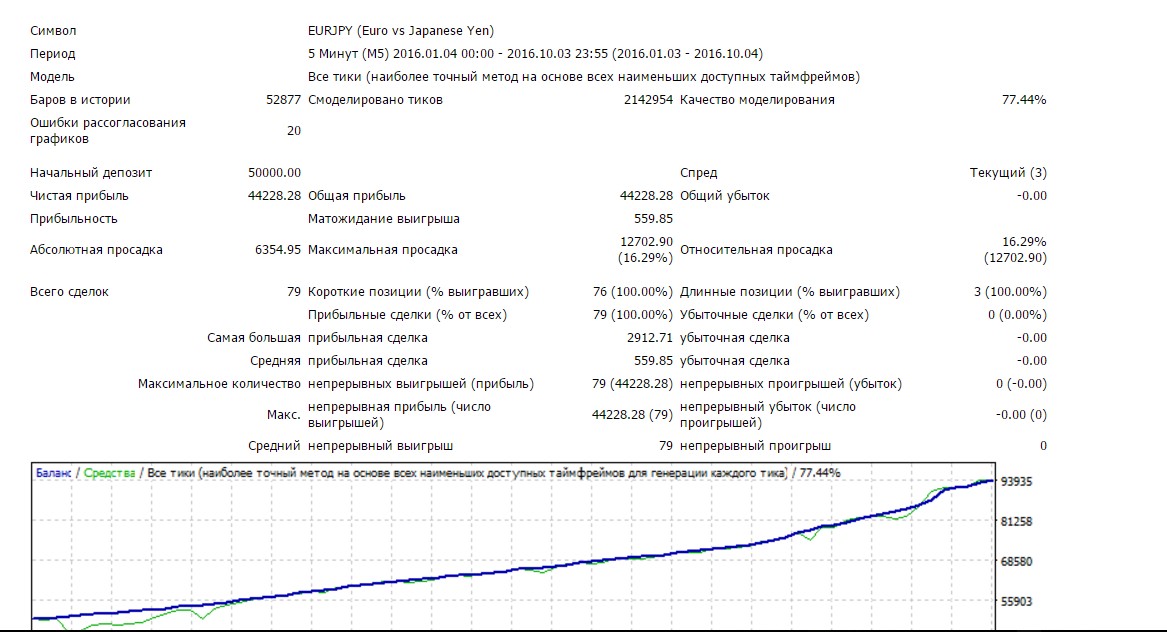Click the 'Все тики' model description in the header
The width and height of the screenshot is (1167, 632).
584,77
